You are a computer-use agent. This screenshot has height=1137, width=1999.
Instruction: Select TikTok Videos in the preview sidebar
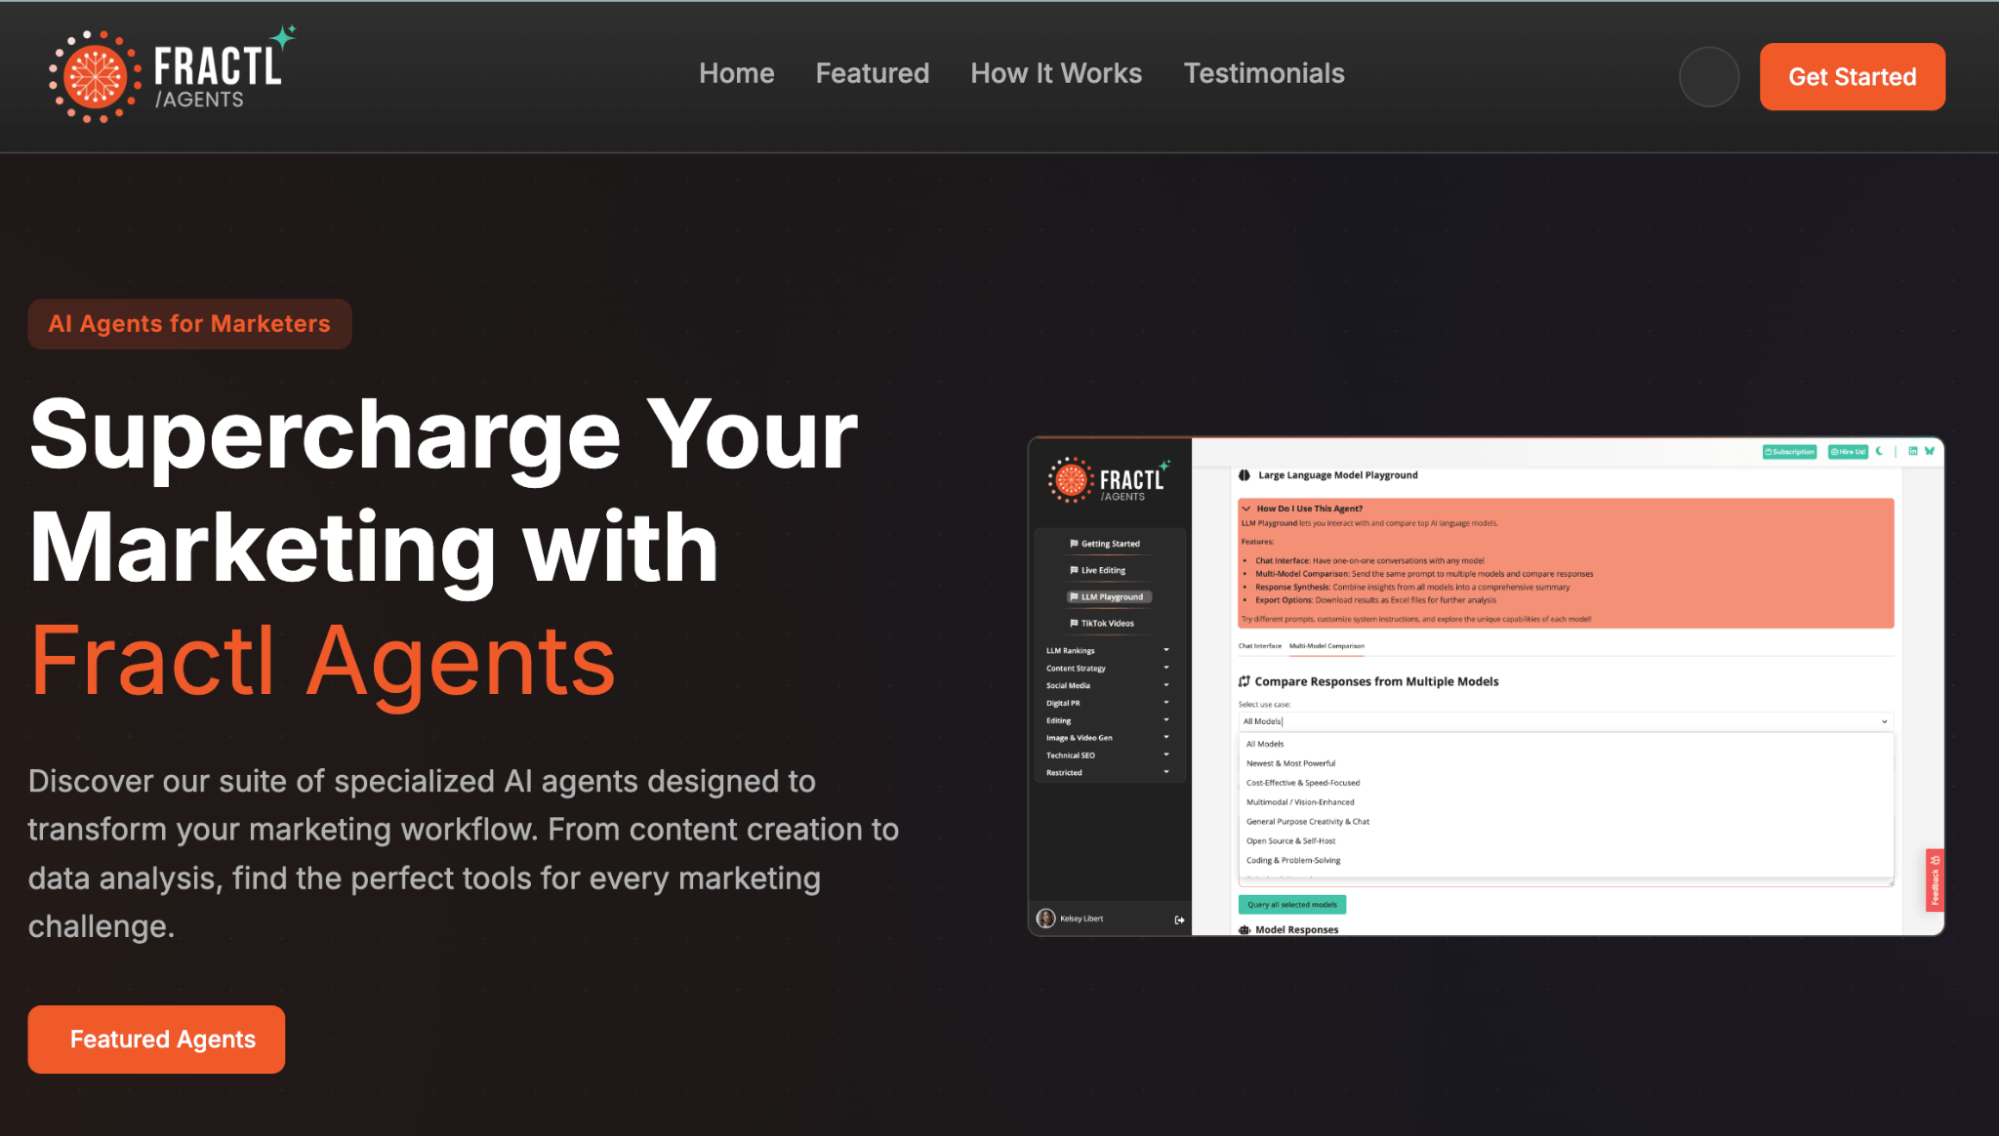(1102, 623)
